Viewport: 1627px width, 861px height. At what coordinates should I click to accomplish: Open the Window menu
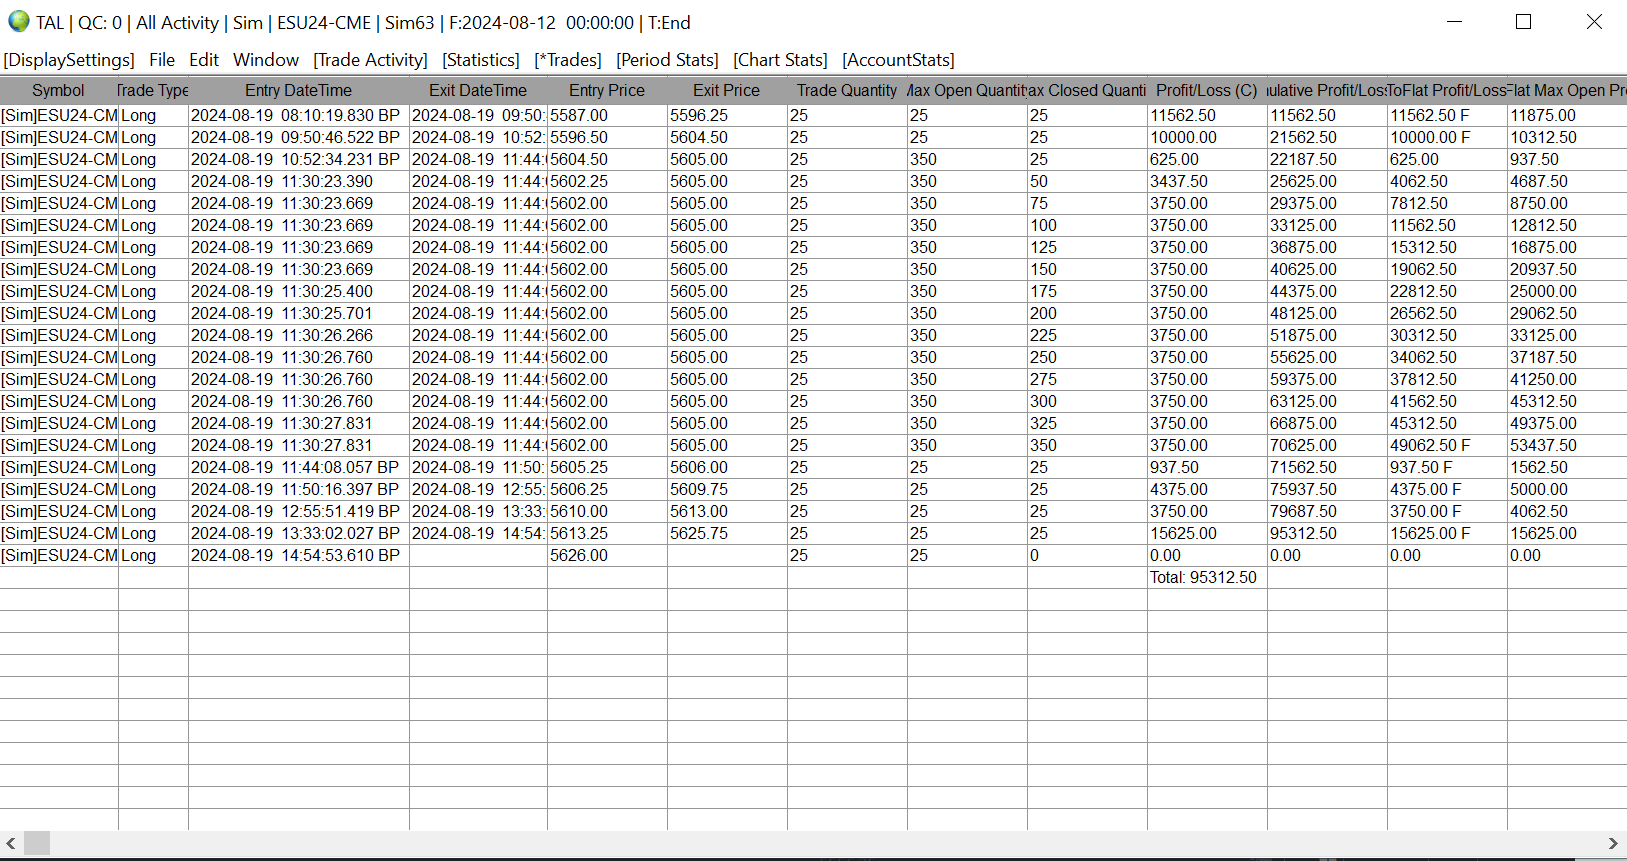(266, 60)
